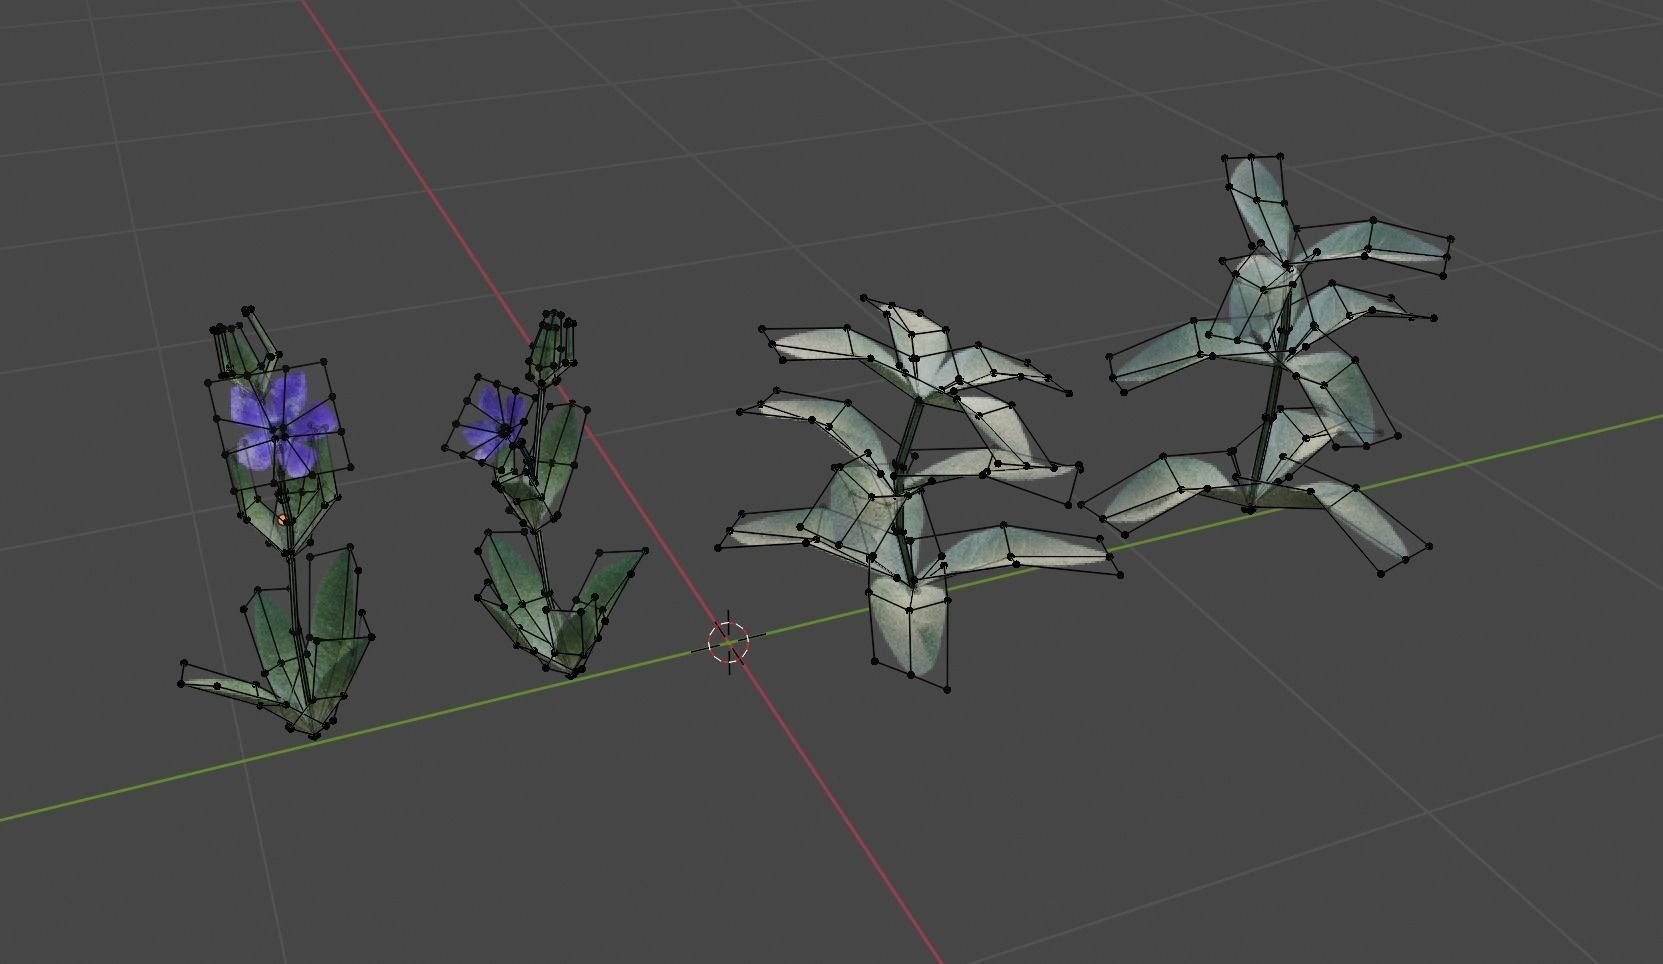This screenshot has width=1663, height=964.
Task: Click the central stem of the rightmost plant
Action: (1269, 390)
